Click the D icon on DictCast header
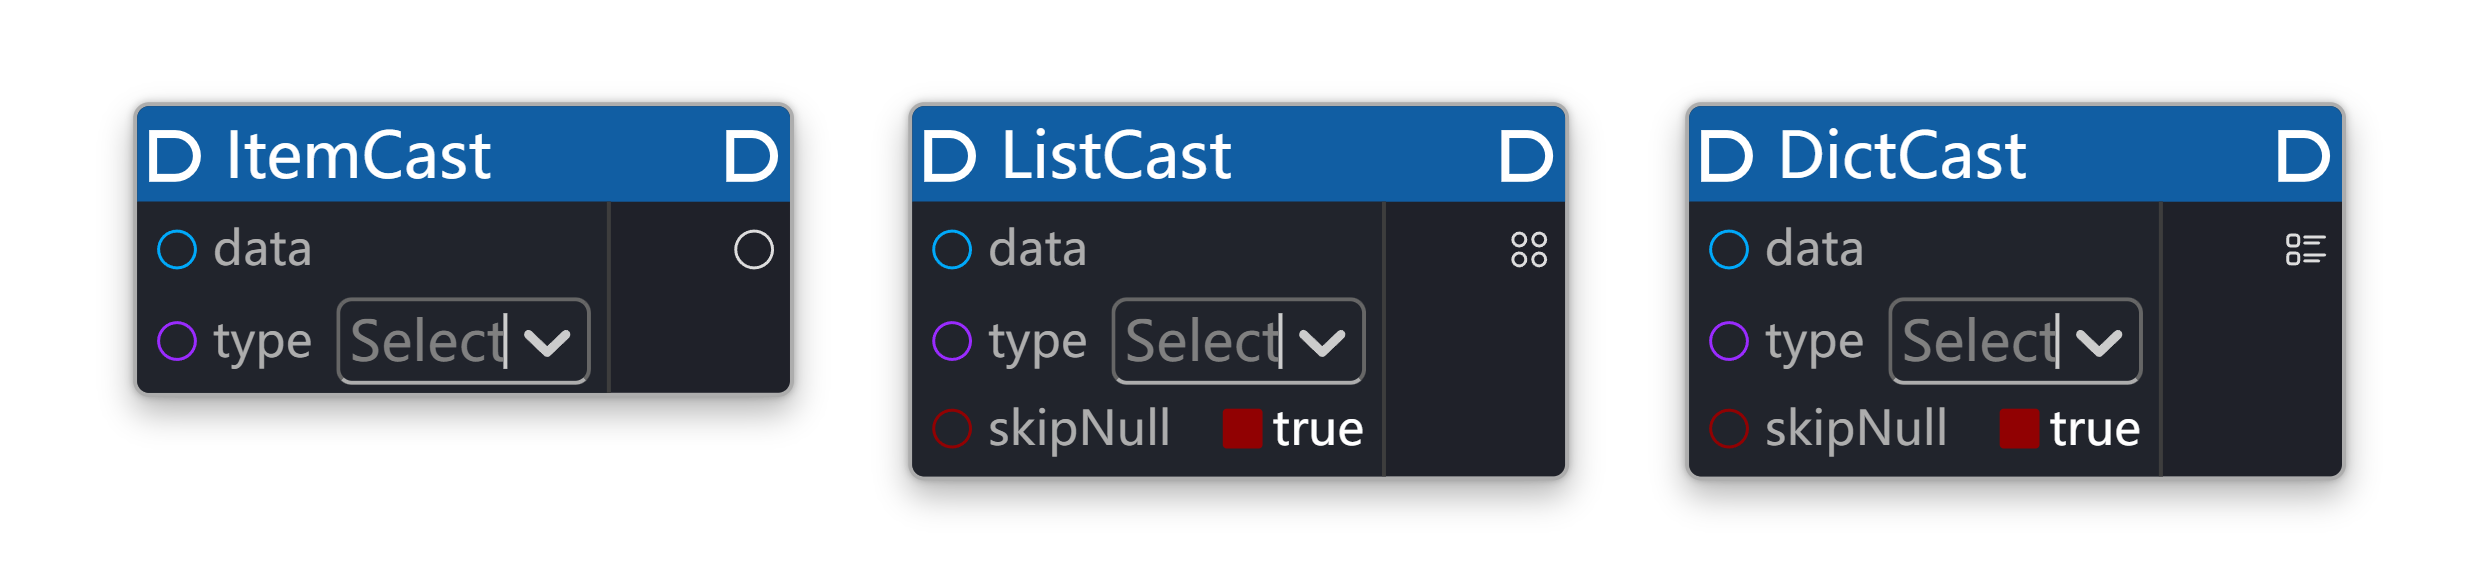The image size is (2477, 588). coord(1728,154)
